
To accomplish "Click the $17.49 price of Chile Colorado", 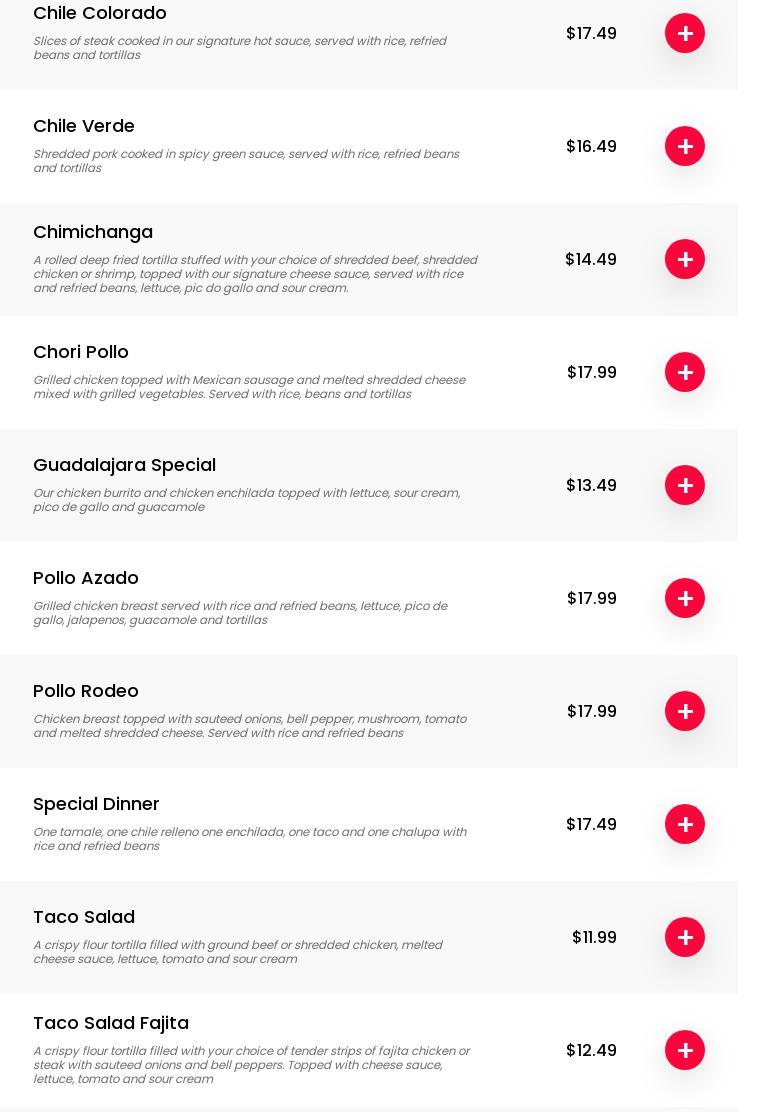I will tap(591, 33).
